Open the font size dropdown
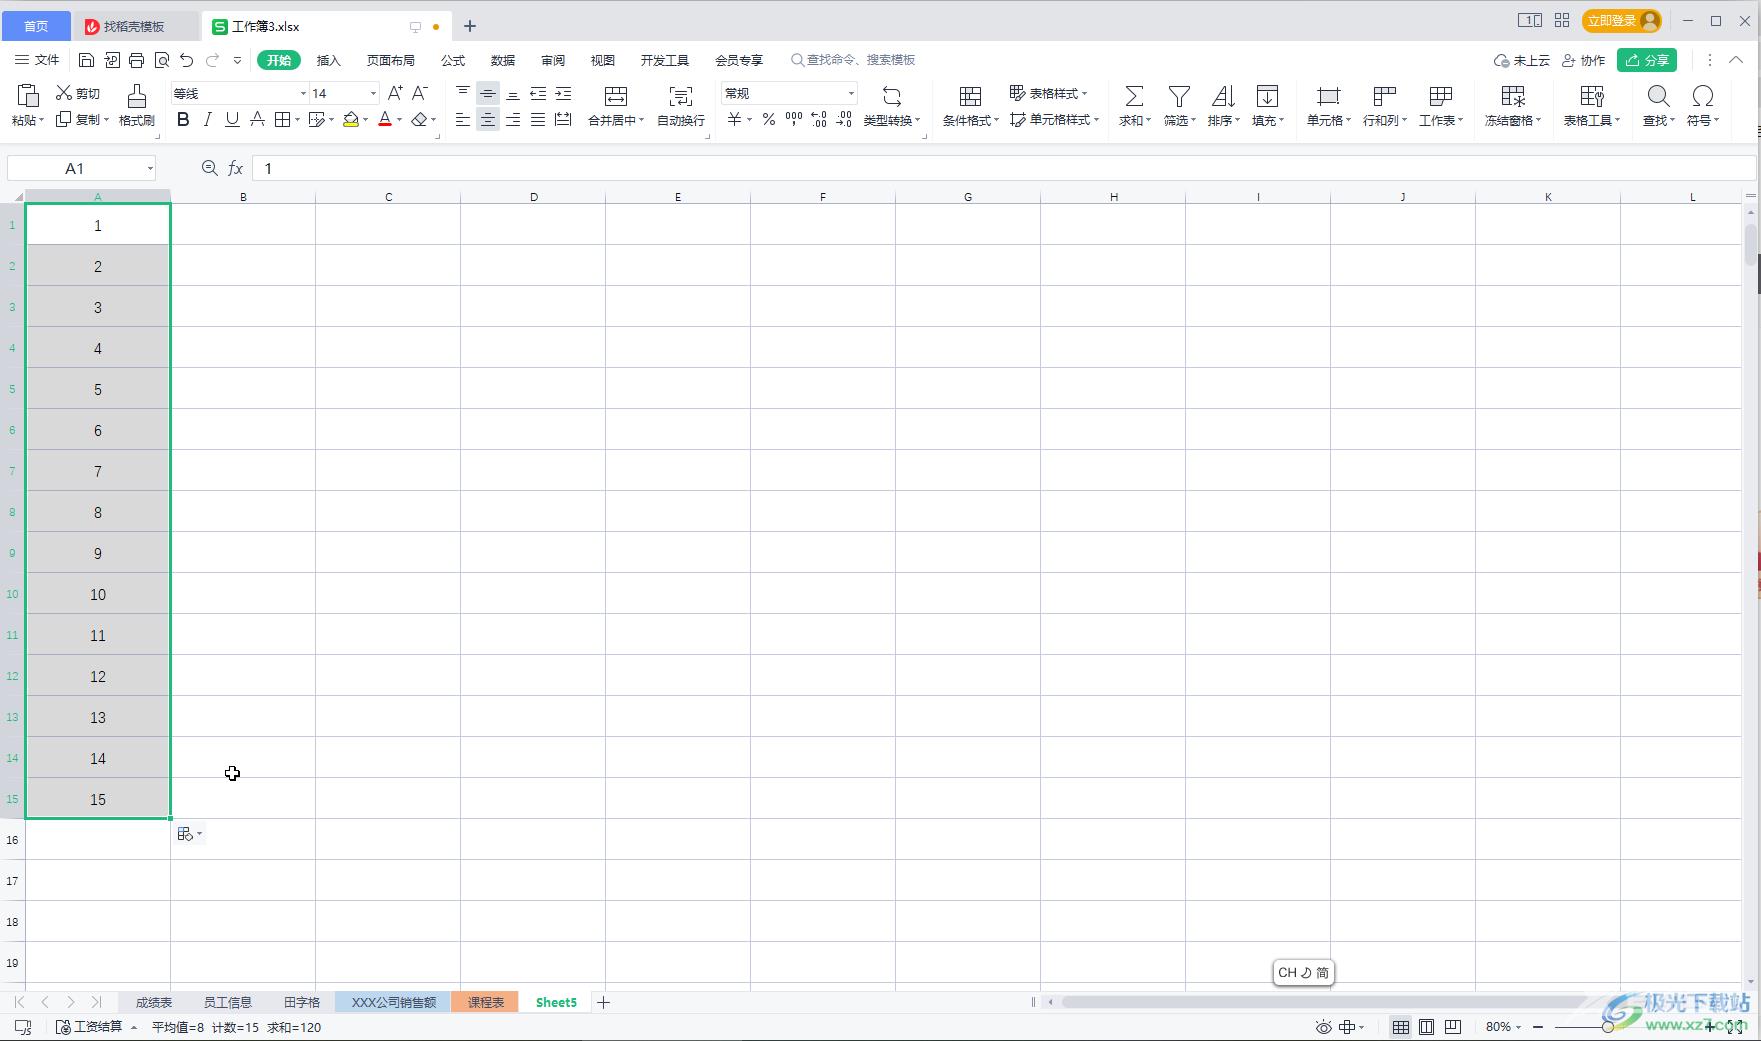 point(373,93)
